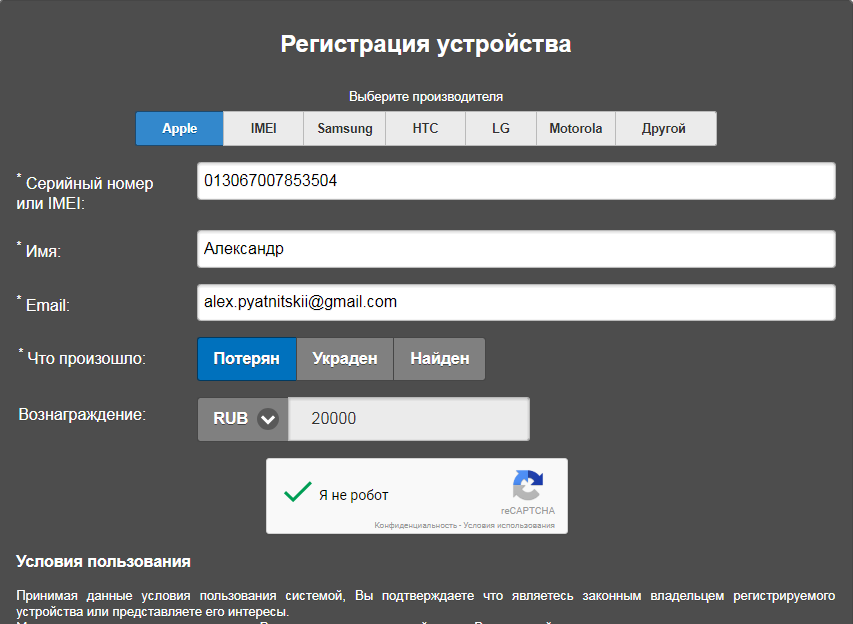Image resolution: width=853 pixels, height=624 pixels.
Task: Focus the "Имя" name input field
Action: [x=515, y=249]
